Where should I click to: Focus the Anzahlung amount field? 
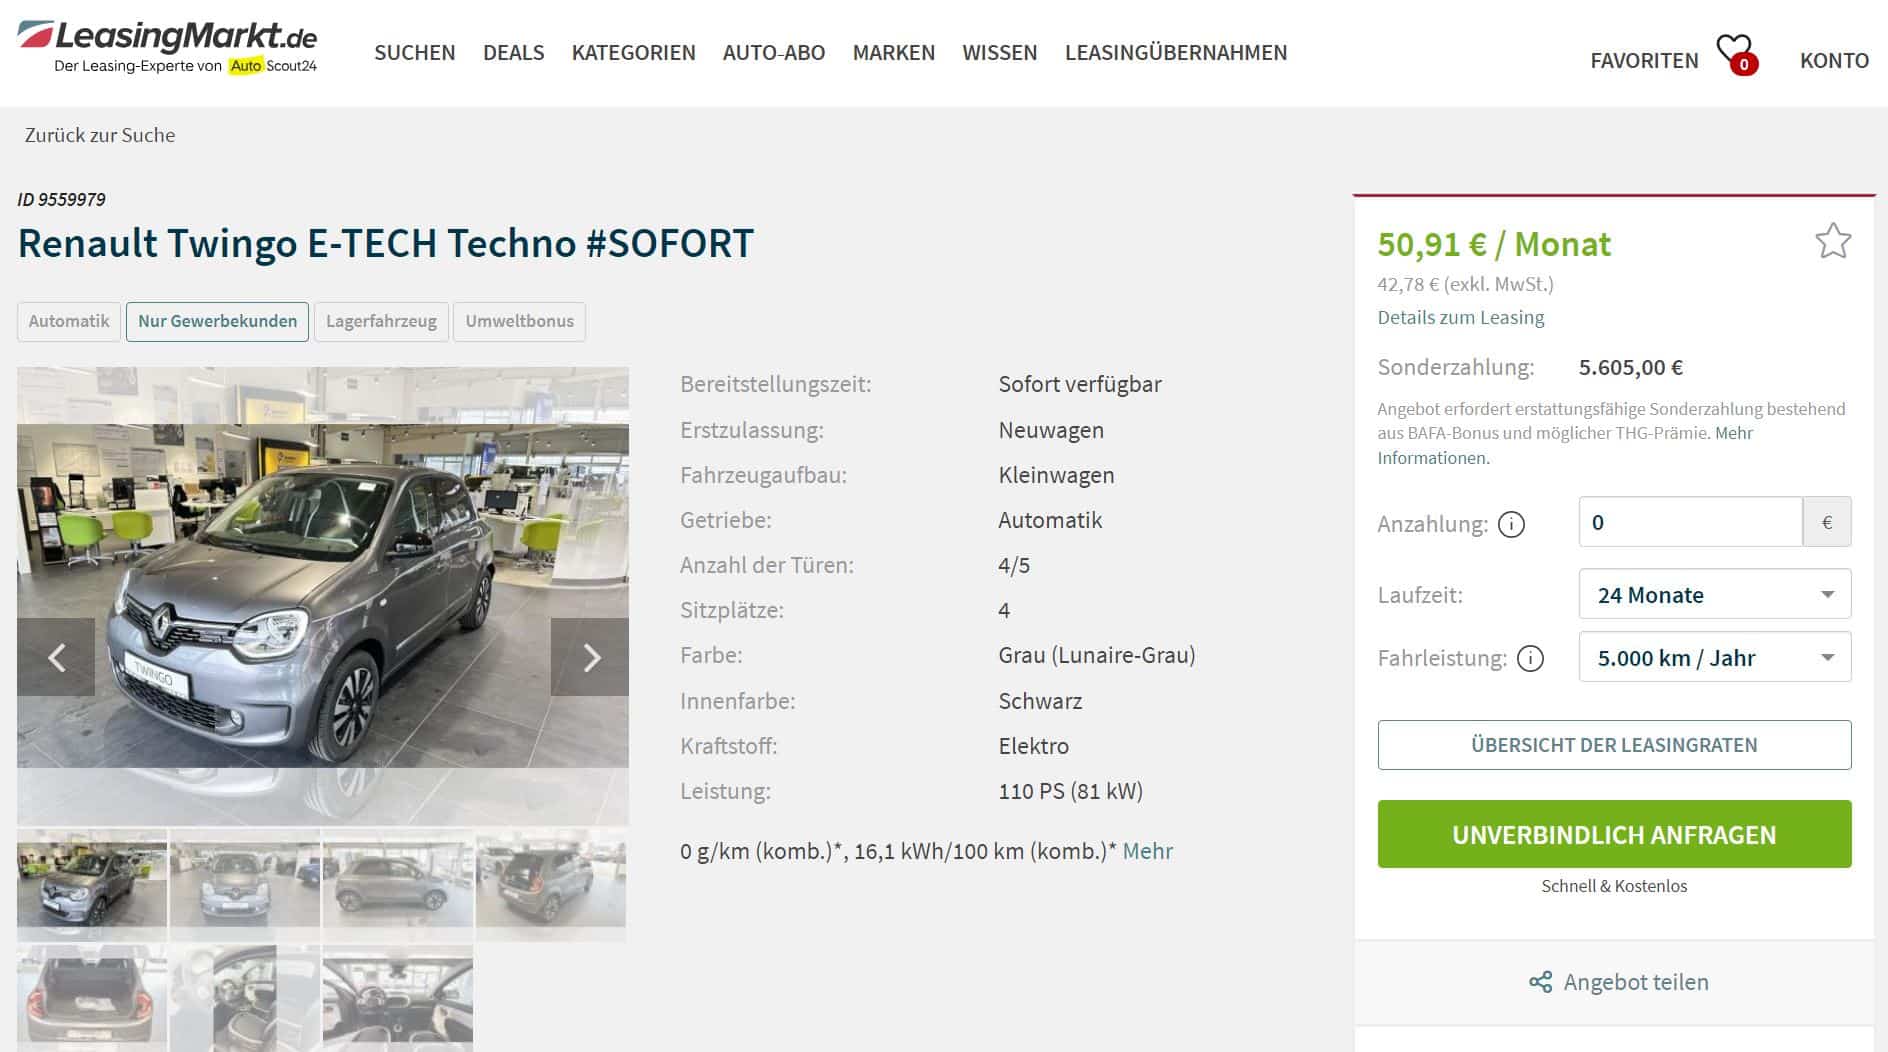[x=1690, y=522]
